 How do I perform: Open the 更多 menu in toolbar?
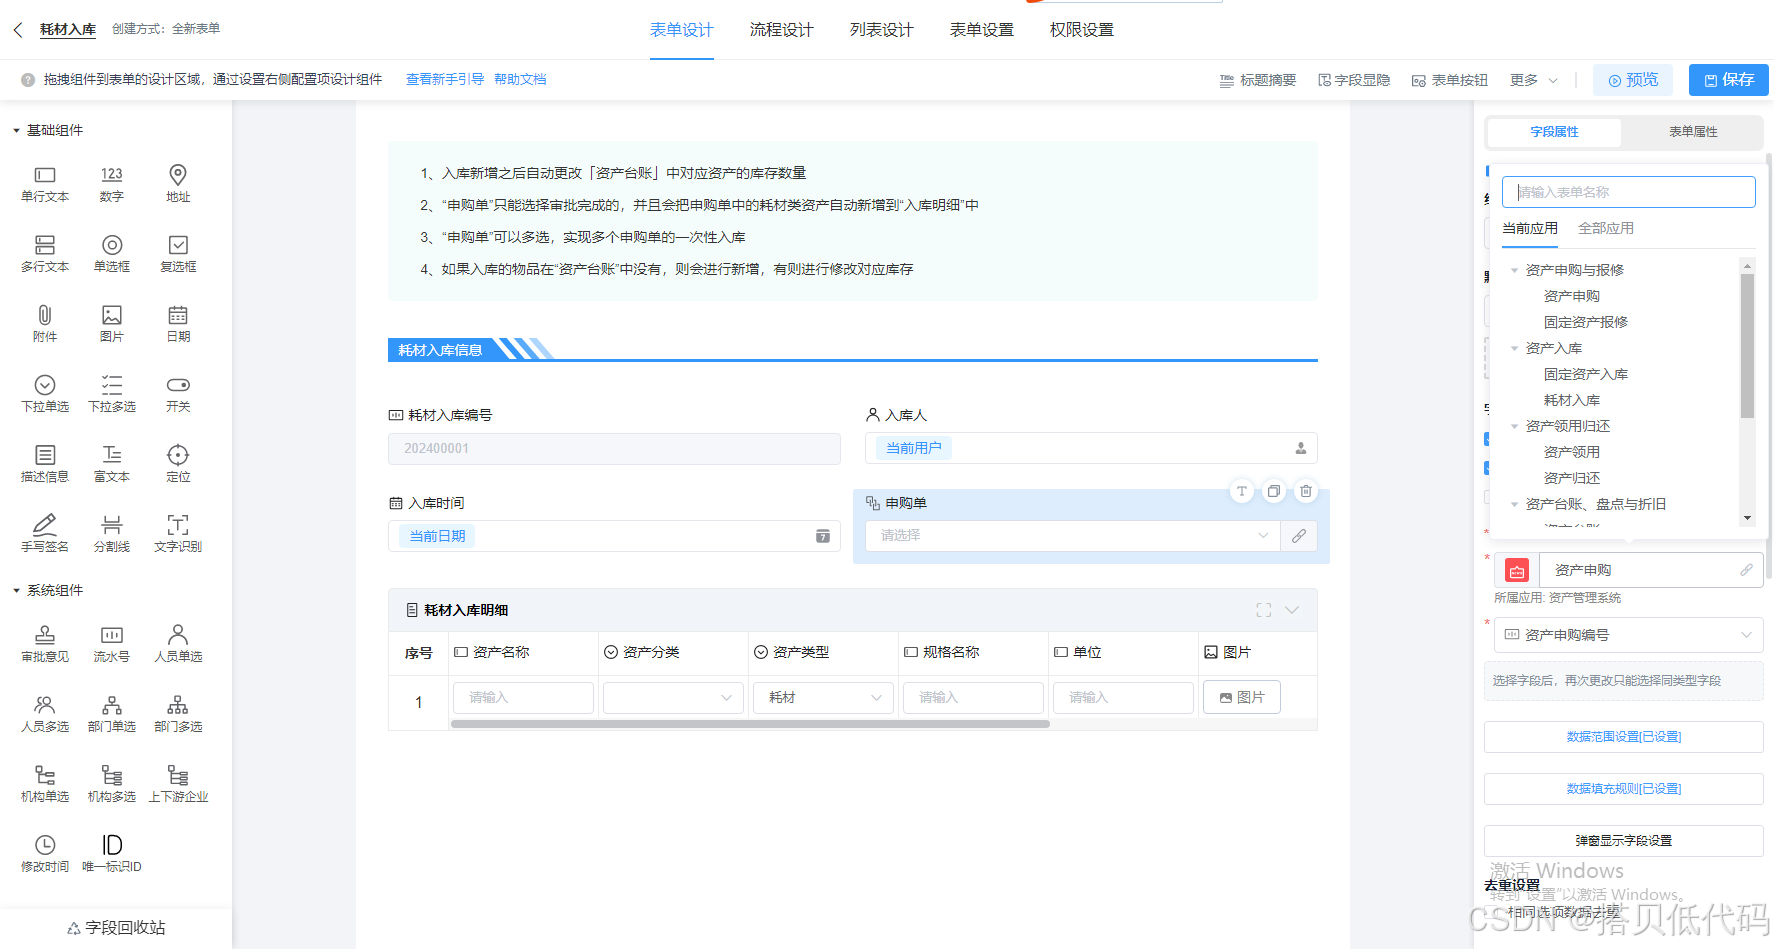pos(1533,80)
